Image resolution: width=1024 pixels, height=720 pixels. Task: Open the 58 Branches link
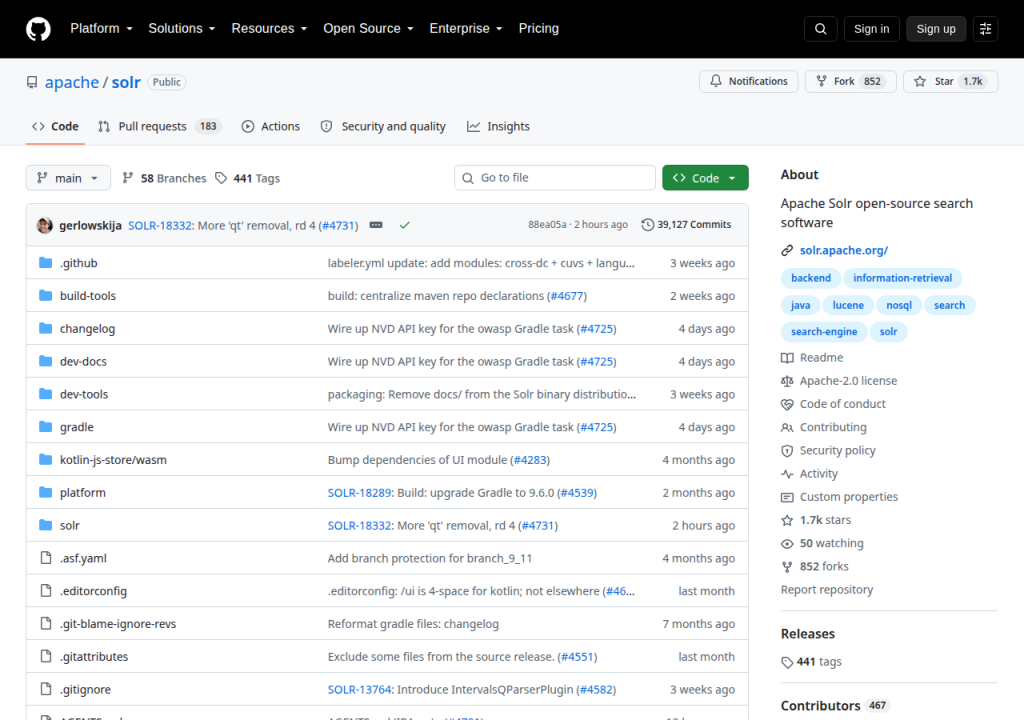click(x=165, y=178)
